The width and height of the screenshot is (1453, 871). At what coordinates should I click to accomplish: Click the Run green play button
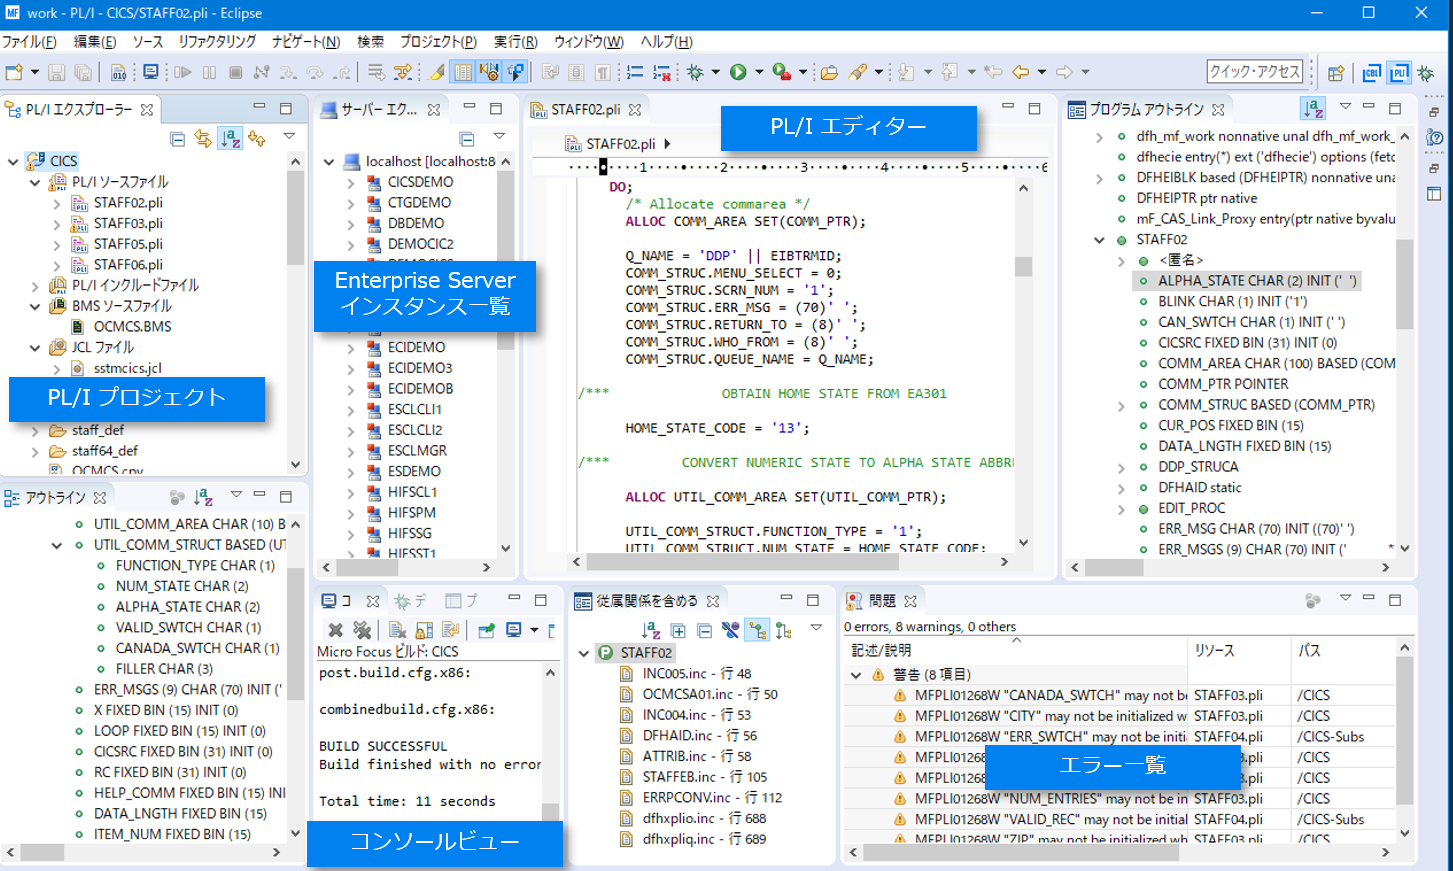(738, 72)
